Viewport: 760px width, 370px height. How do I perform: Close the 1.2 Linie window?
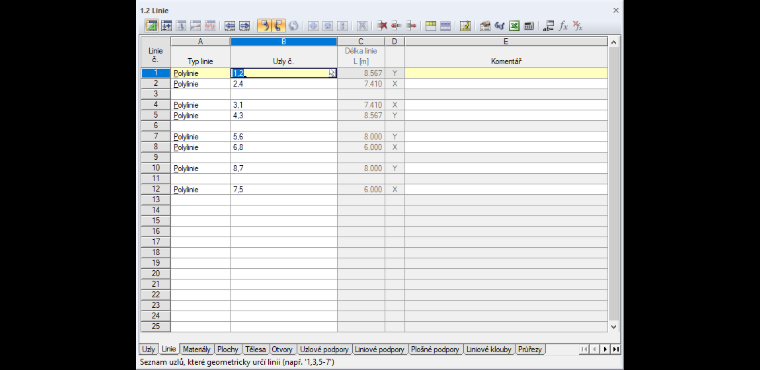click(616, 10)
